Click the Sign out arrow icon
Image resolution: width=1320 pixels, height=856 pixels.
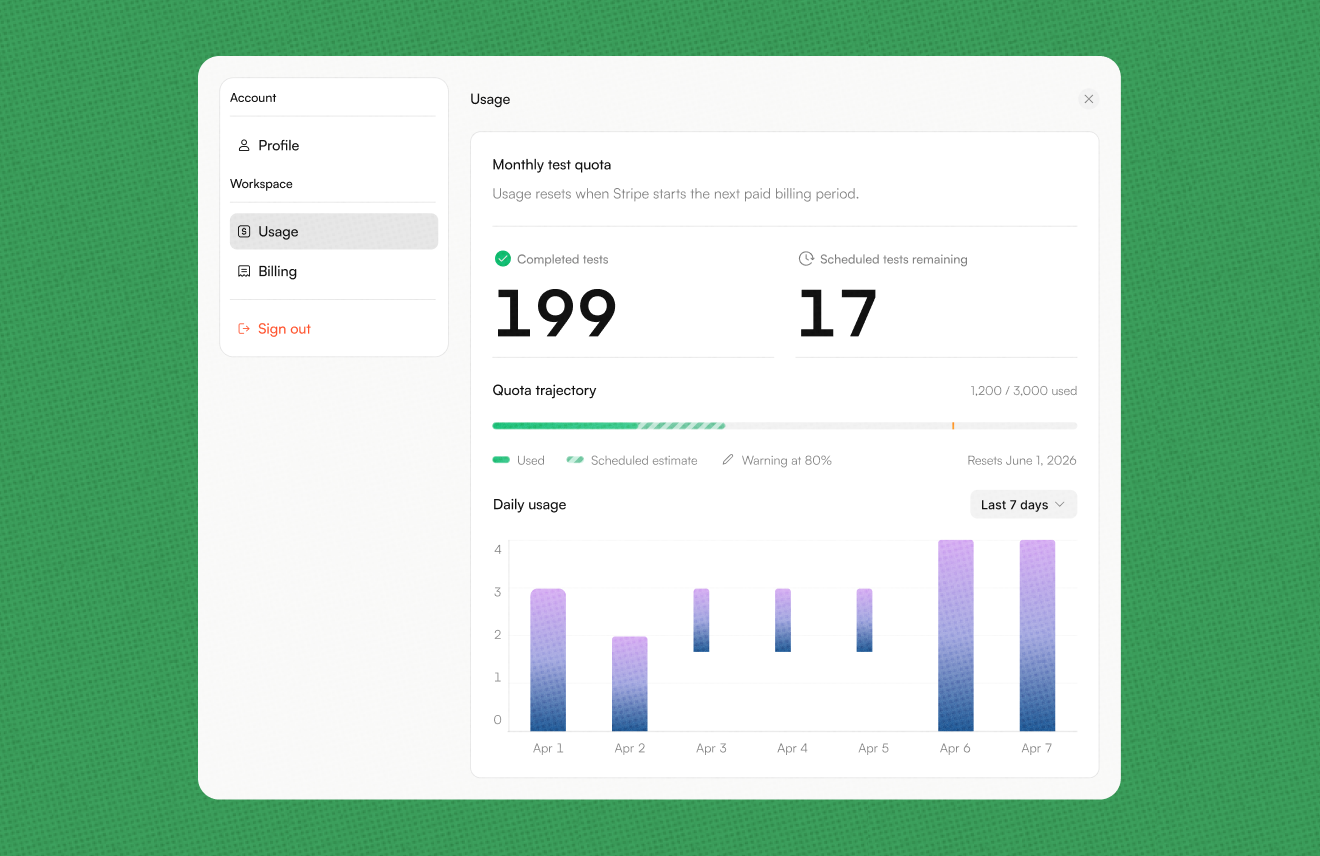tap(244, 329)
